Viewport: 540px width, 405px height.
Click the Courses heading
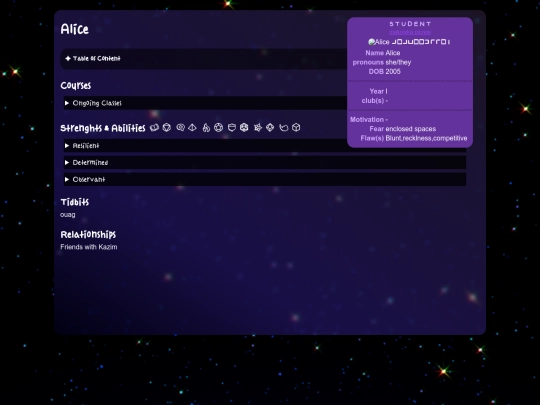[x=76, y=85]
